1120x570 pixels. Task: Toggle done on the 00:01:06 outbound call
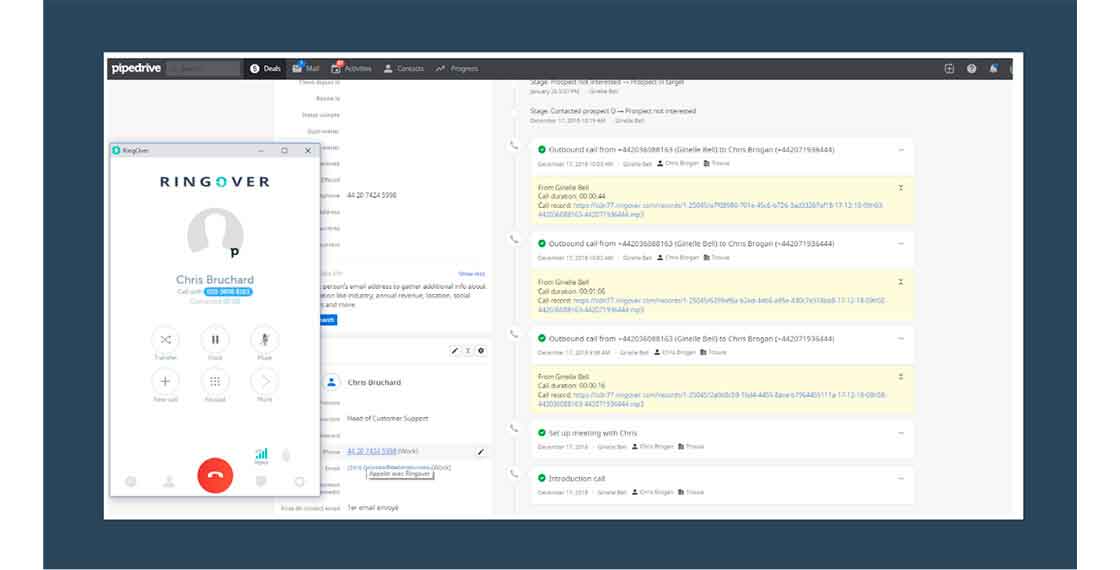point(541,244)
